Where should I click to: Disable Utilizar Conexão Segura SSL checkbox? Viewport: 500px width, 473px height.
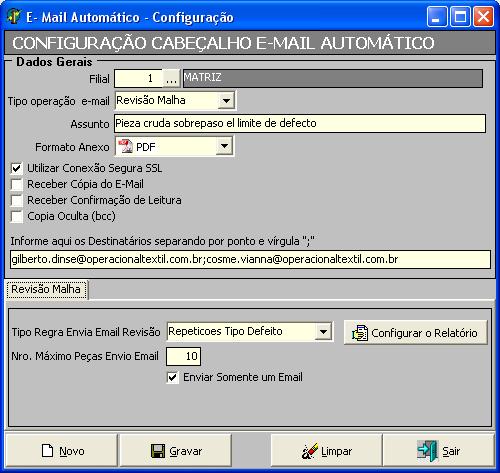(17, 168)
